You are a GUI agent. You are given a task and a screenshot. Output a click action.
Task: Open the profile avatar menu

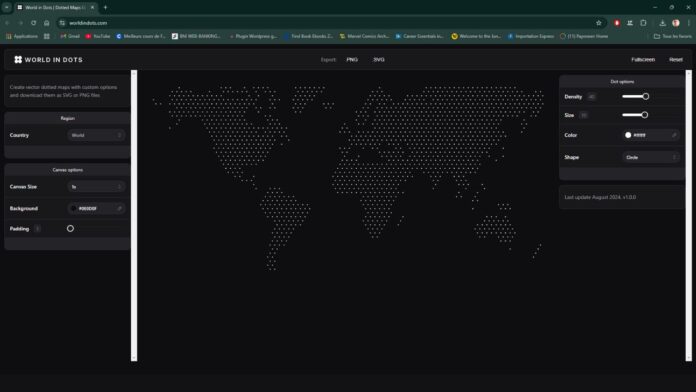click(676, 23)
